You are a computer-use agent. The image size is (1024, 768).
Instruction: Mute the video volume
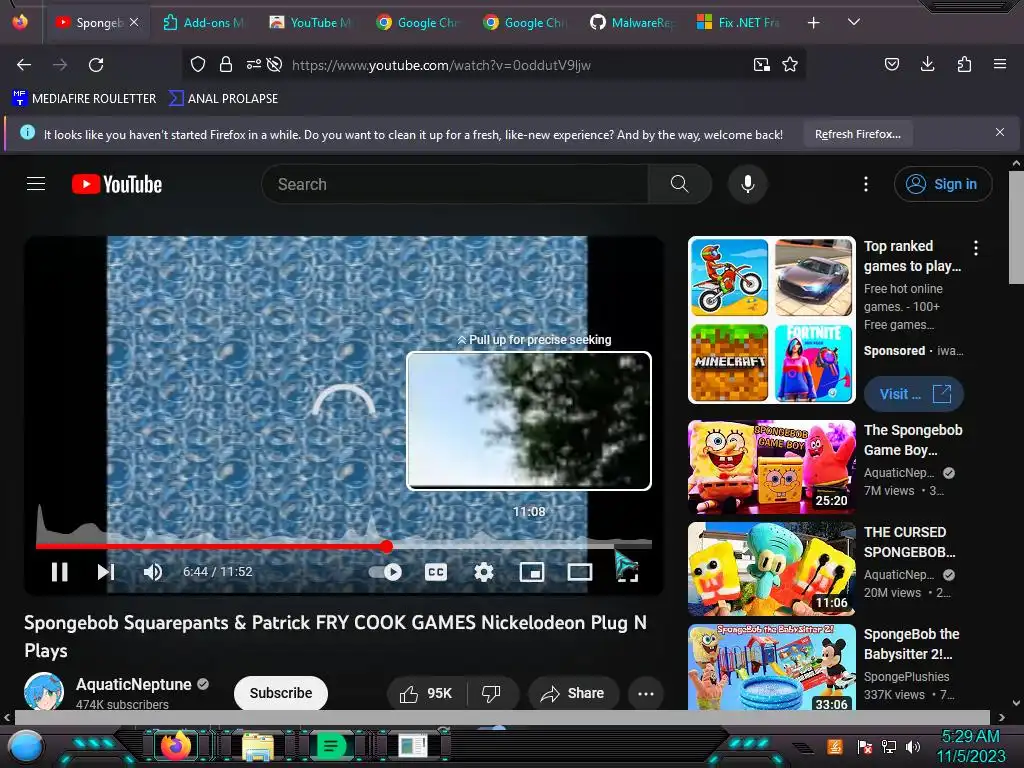tap(153, 572)
